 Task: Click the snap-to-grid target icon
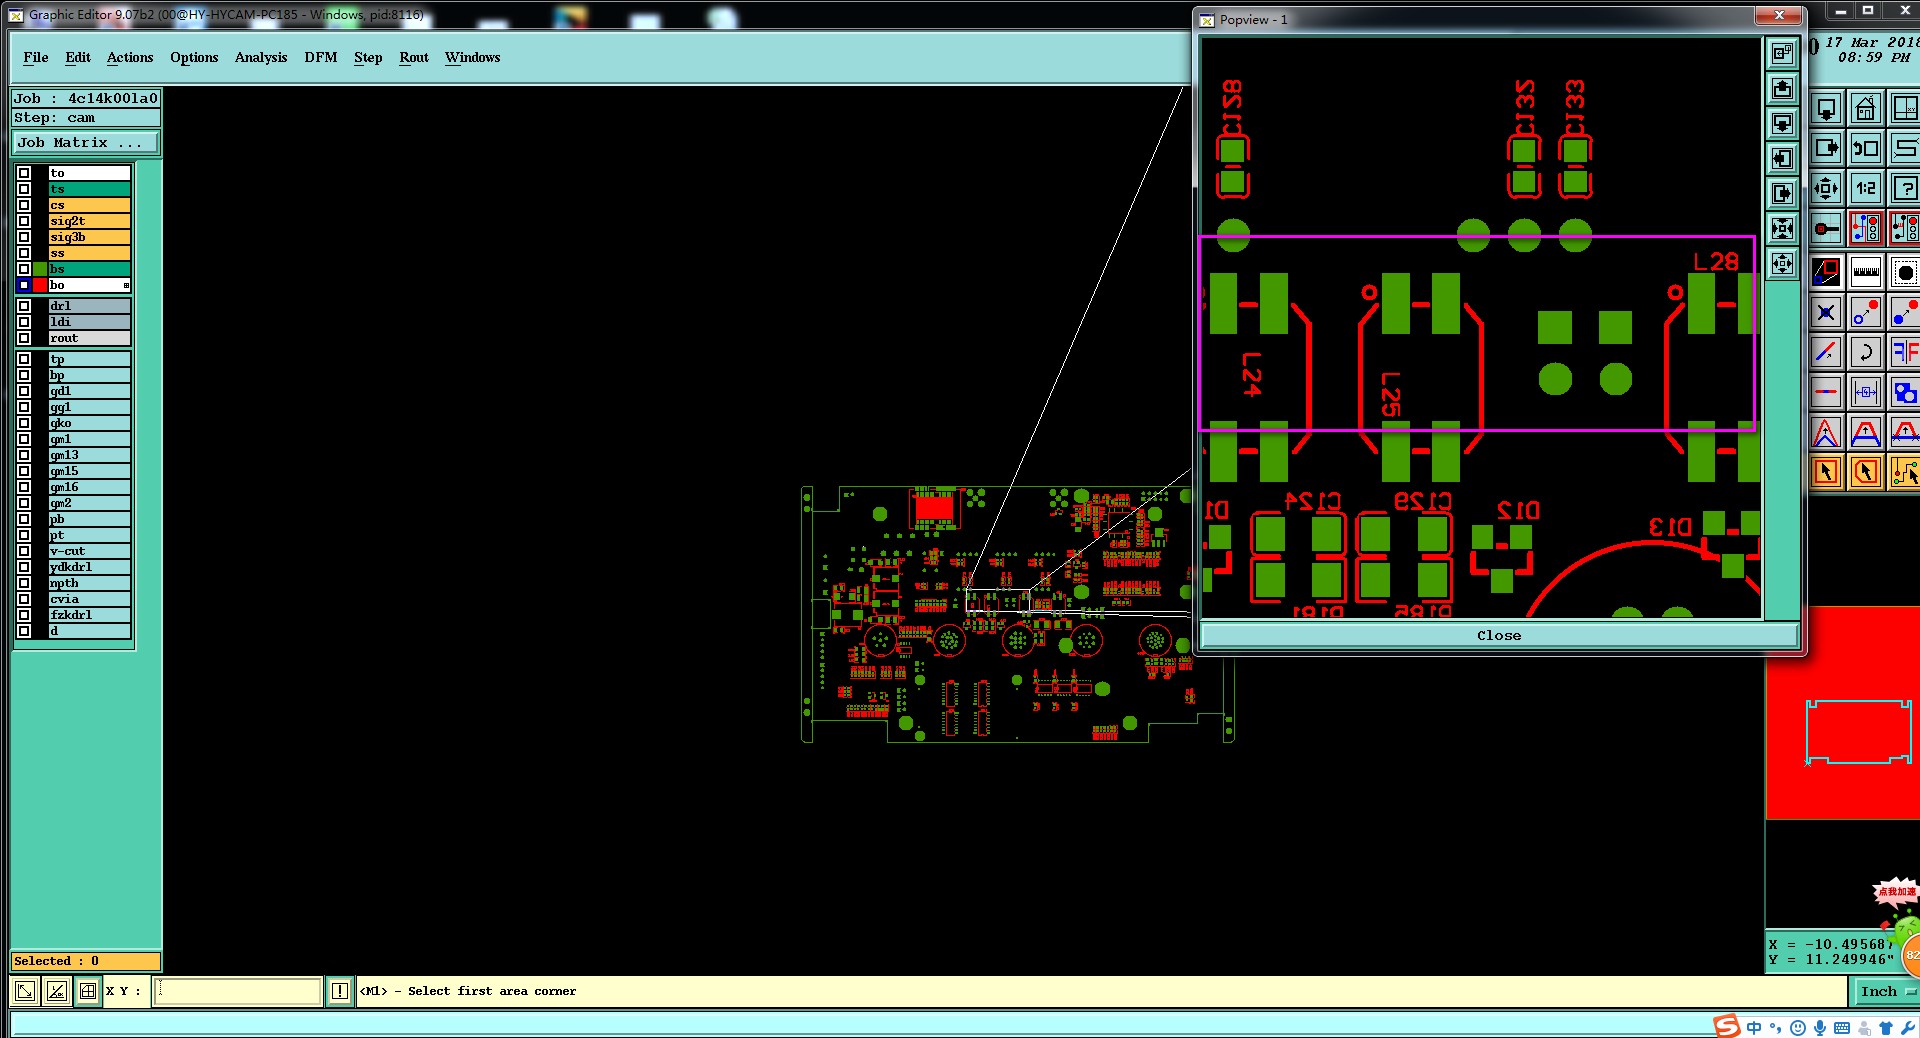tap(1826, 228)
